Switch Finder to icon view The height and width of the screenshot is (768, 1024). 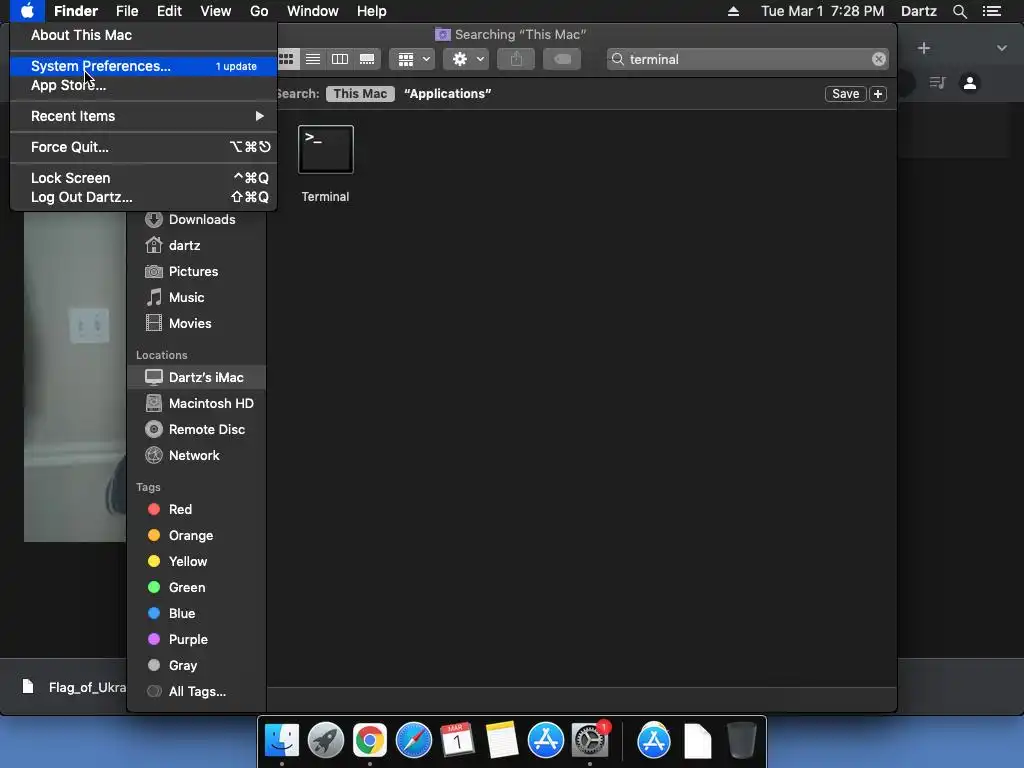(x=287, y=59)
